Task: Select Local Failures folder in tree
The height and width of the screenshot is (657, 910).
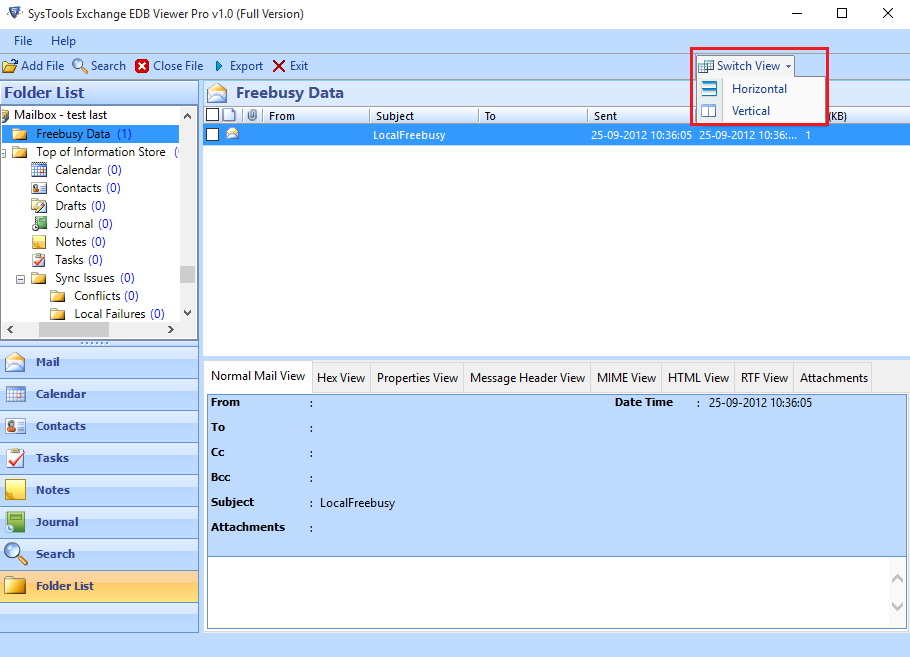Action: click(x=119, y=314)
